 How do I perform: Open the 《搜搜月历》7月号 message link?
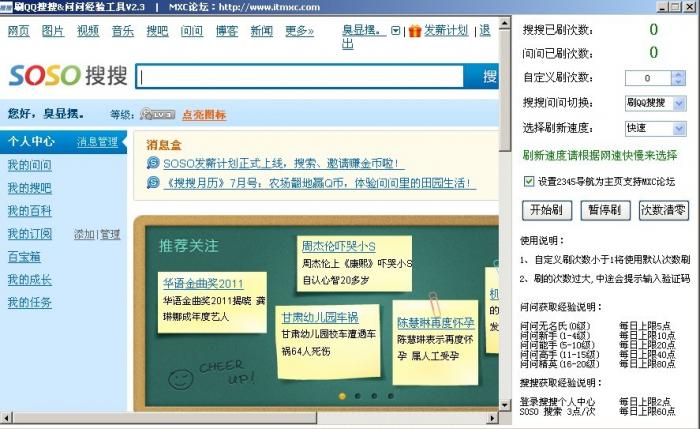(x=318, y=183)
